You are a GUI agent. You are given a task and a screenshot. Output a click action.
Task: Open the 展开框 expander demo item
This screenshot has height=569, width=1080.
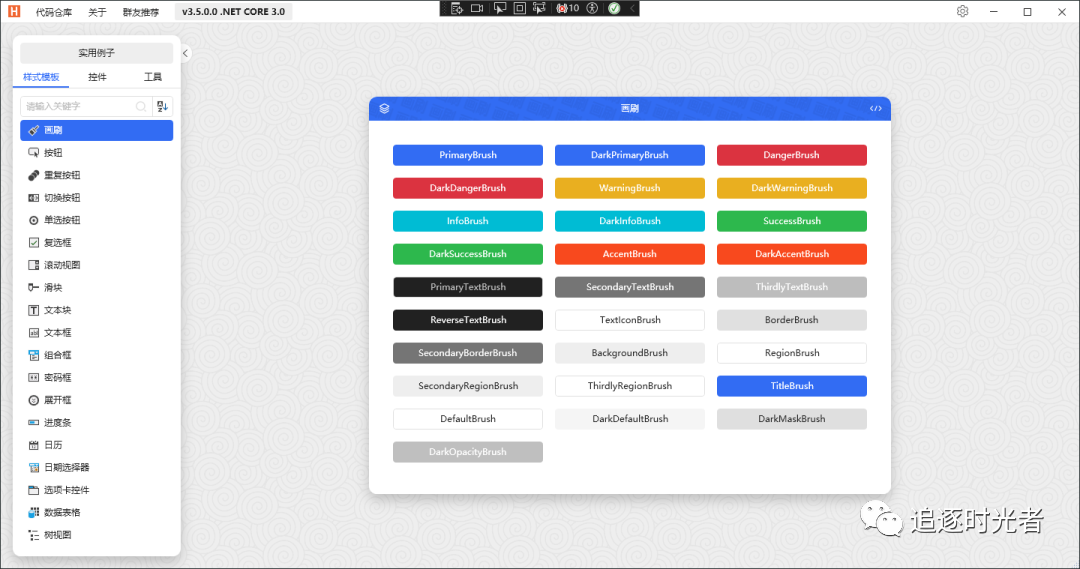(x=57, y=400)
